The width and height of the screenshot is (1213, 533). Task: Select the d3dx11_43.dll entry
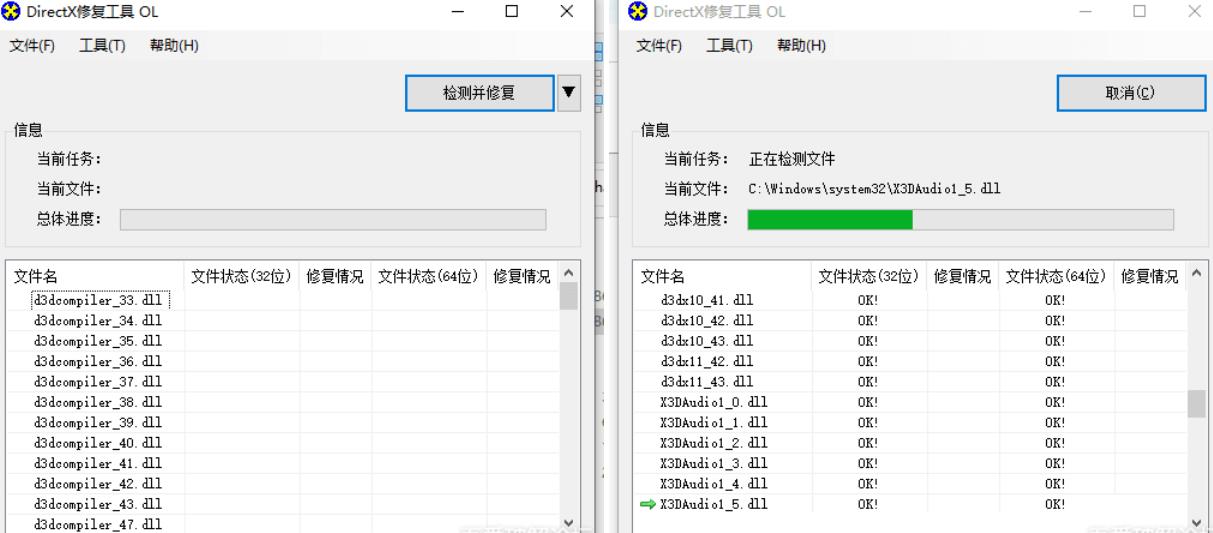coord(706,382)
